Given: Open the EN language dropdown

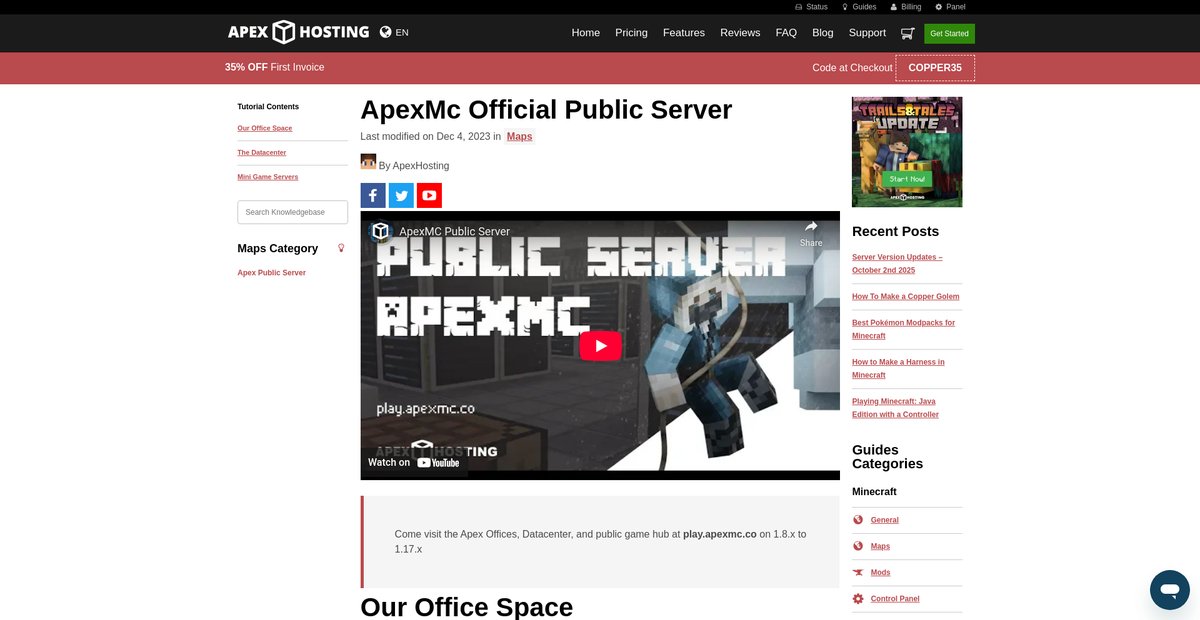Looking at the screenshot, I should pos(402,32).
